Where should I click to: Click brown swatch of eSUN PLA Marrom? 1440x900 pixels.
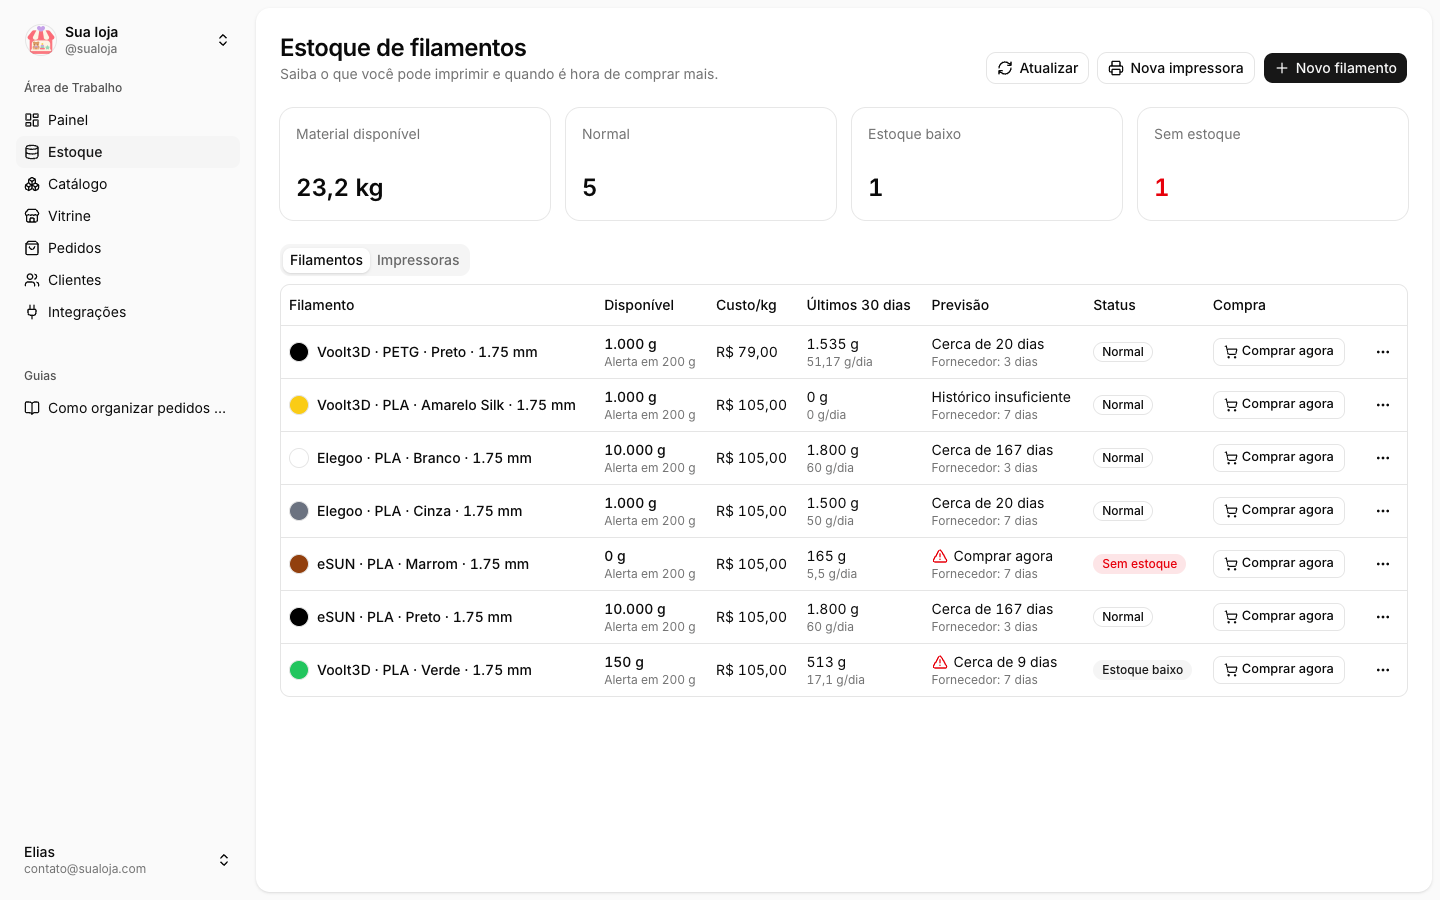pyautogui.click(x=299, y=564)
